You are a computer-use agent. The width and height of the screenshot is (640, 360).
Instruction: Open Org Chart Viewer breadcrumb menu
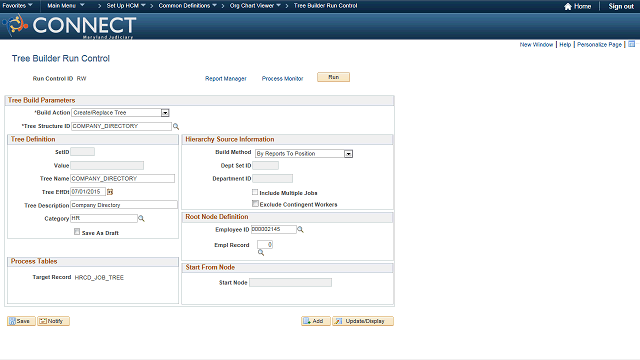pos(255,6)
